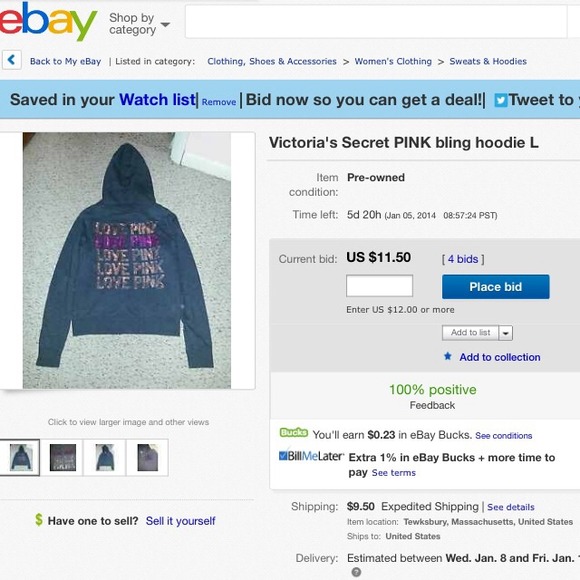580x580 pixels.
Task: Click the bid amount input field
Action: [379, 286]
